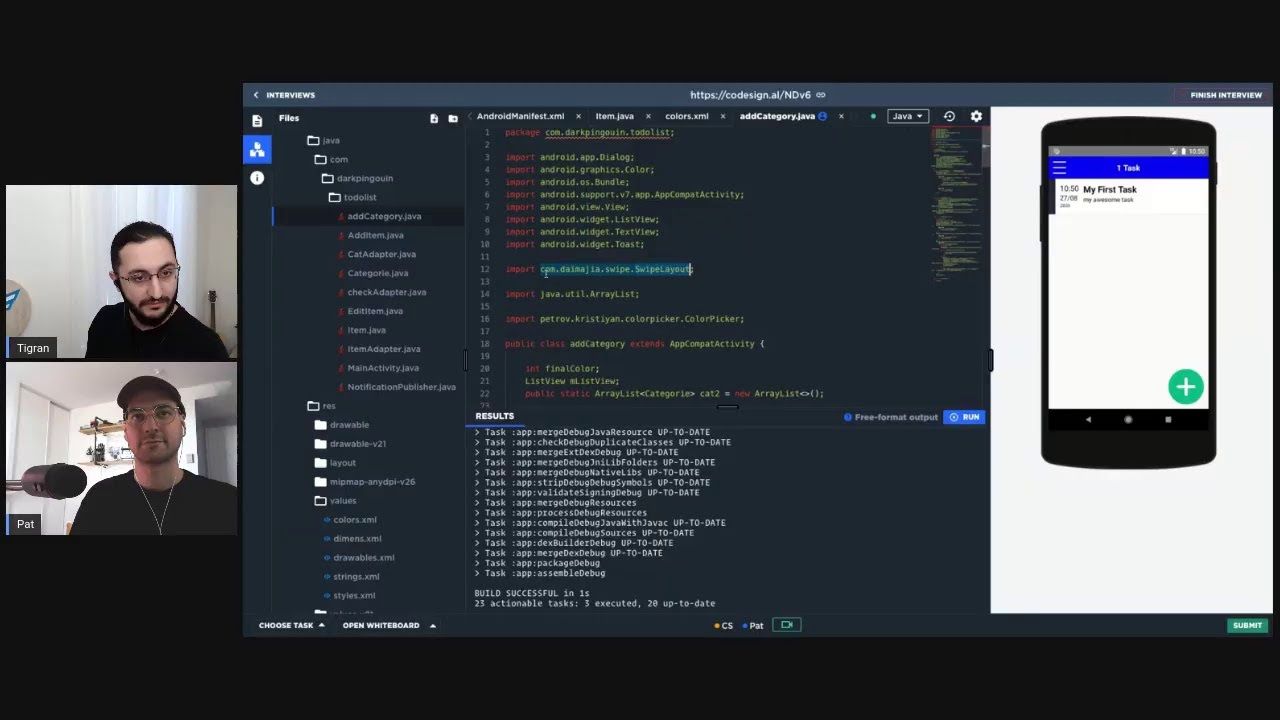Close the Item.java tab
This screenshot has width=1280, height=720.
pyautogui.click(x=648, y=116)
